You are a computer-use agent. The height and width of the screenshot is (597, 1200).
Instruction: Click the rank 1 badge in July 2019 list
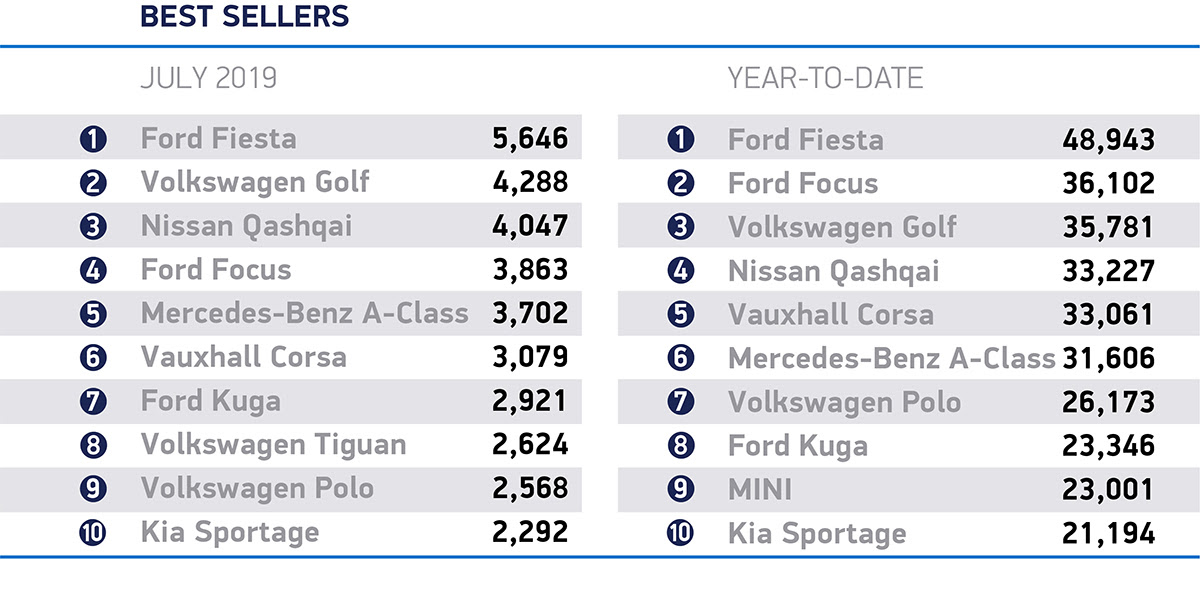[x=93, y=138]
